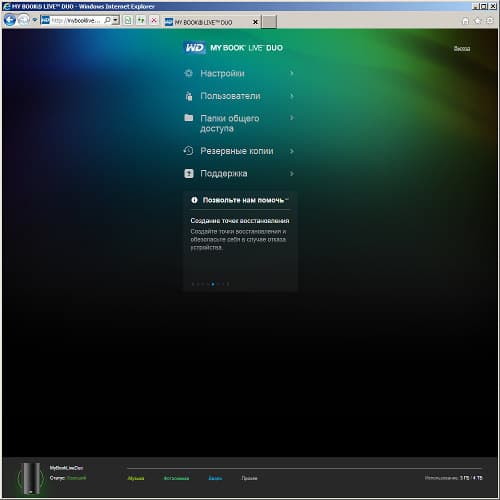
Task: Select the active blue carousel dot
Action: coord(213,284)
